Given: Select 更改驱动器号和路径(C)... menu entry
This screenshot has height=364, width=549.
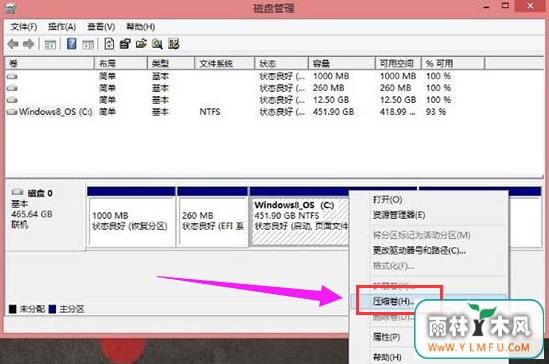Looking at the screenshot, I should tap(419, 251).
